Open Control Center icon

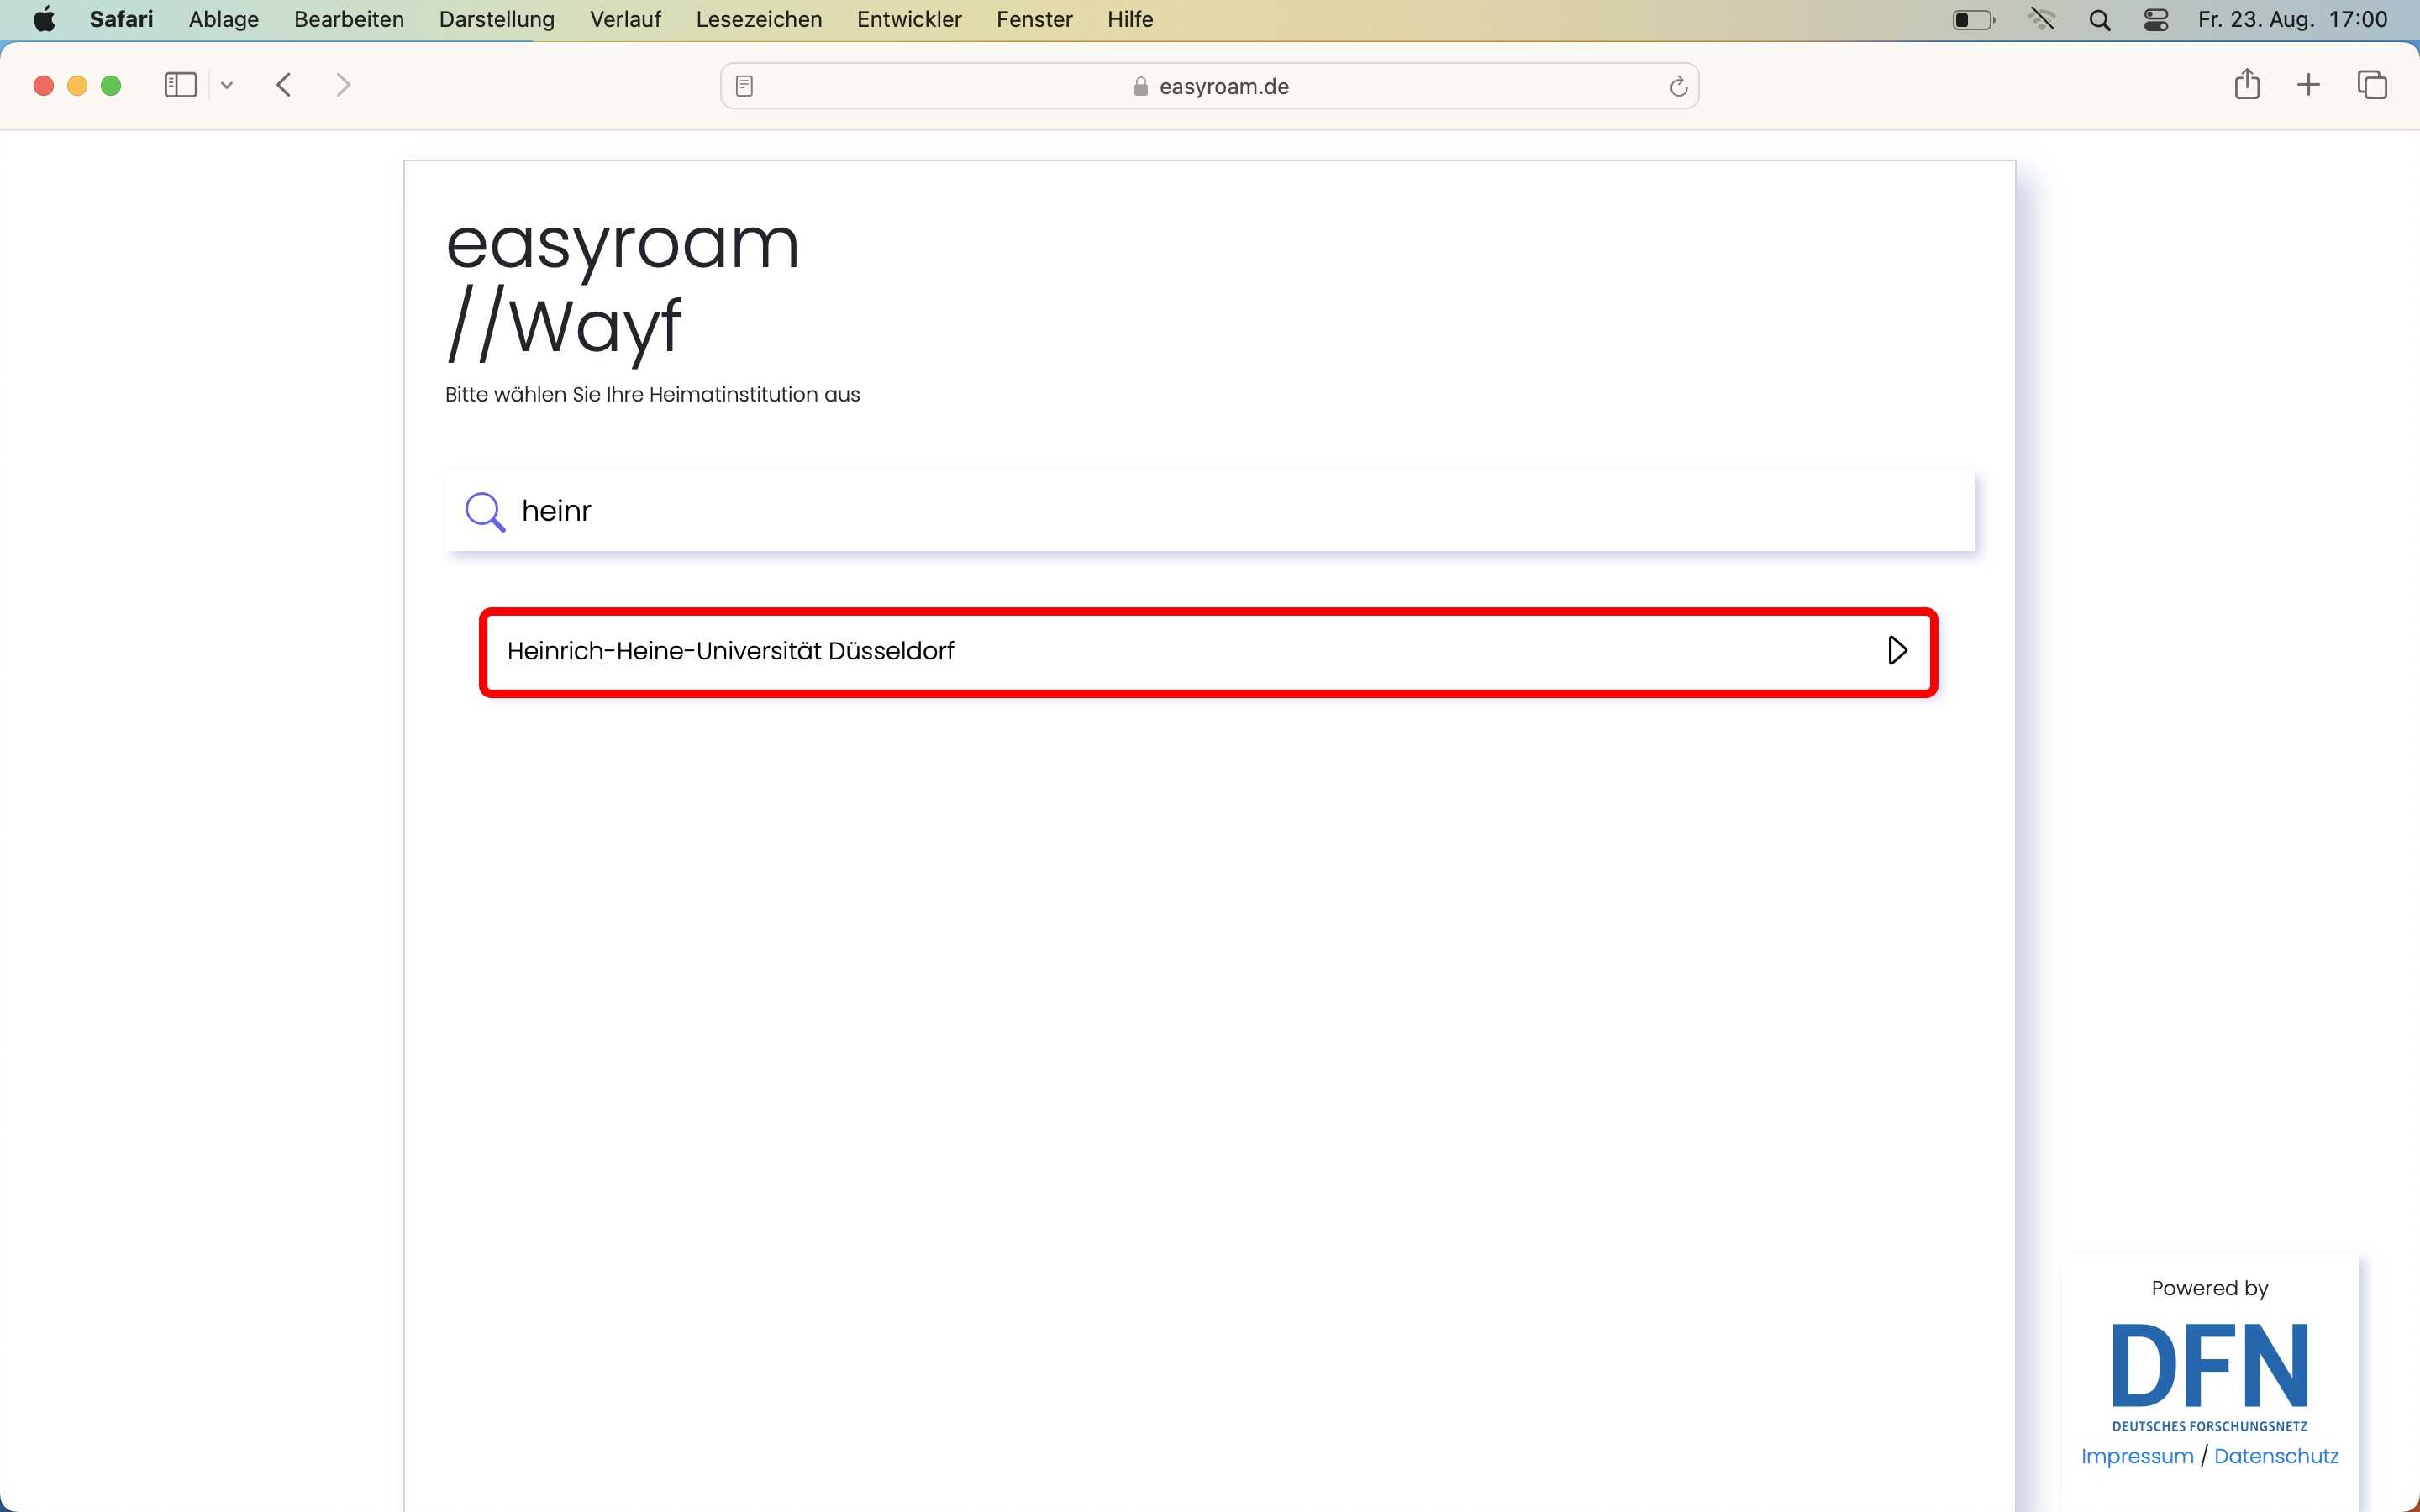(2156, 19)
